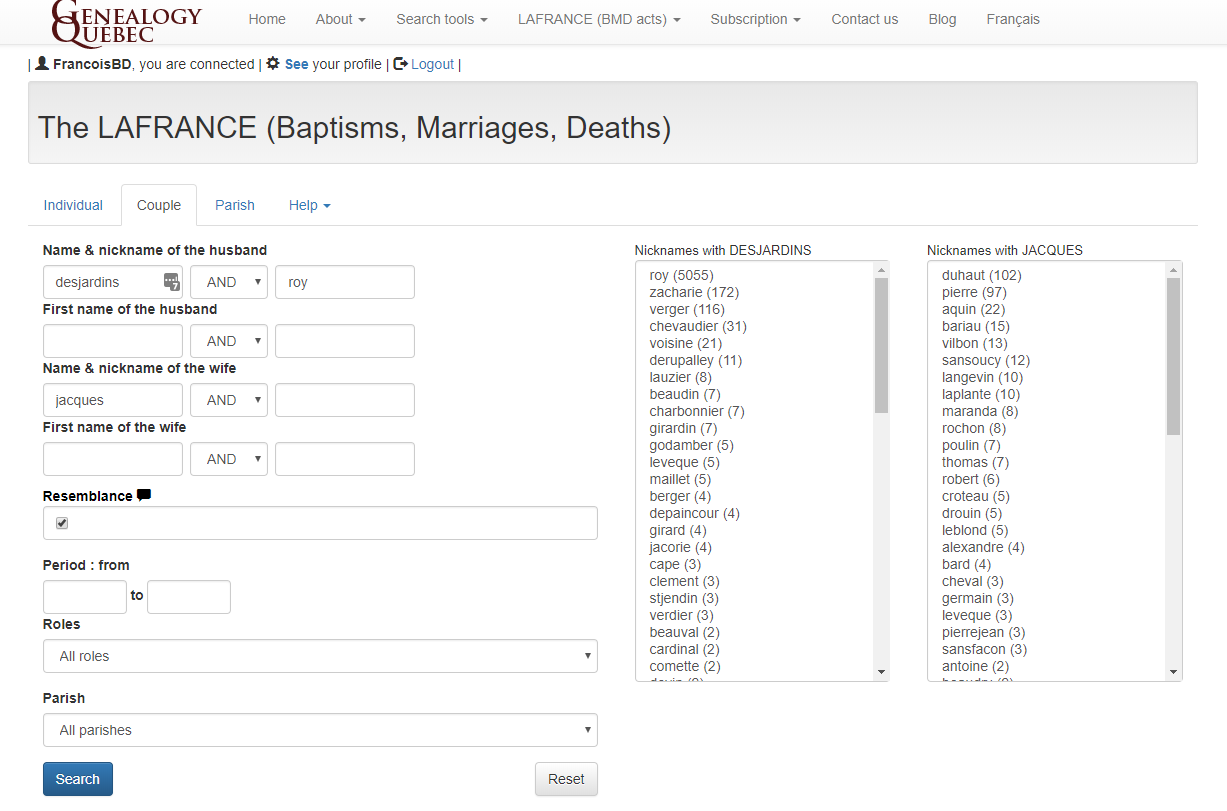Open the husband first name AND operator dropdown

pos(229,341)
